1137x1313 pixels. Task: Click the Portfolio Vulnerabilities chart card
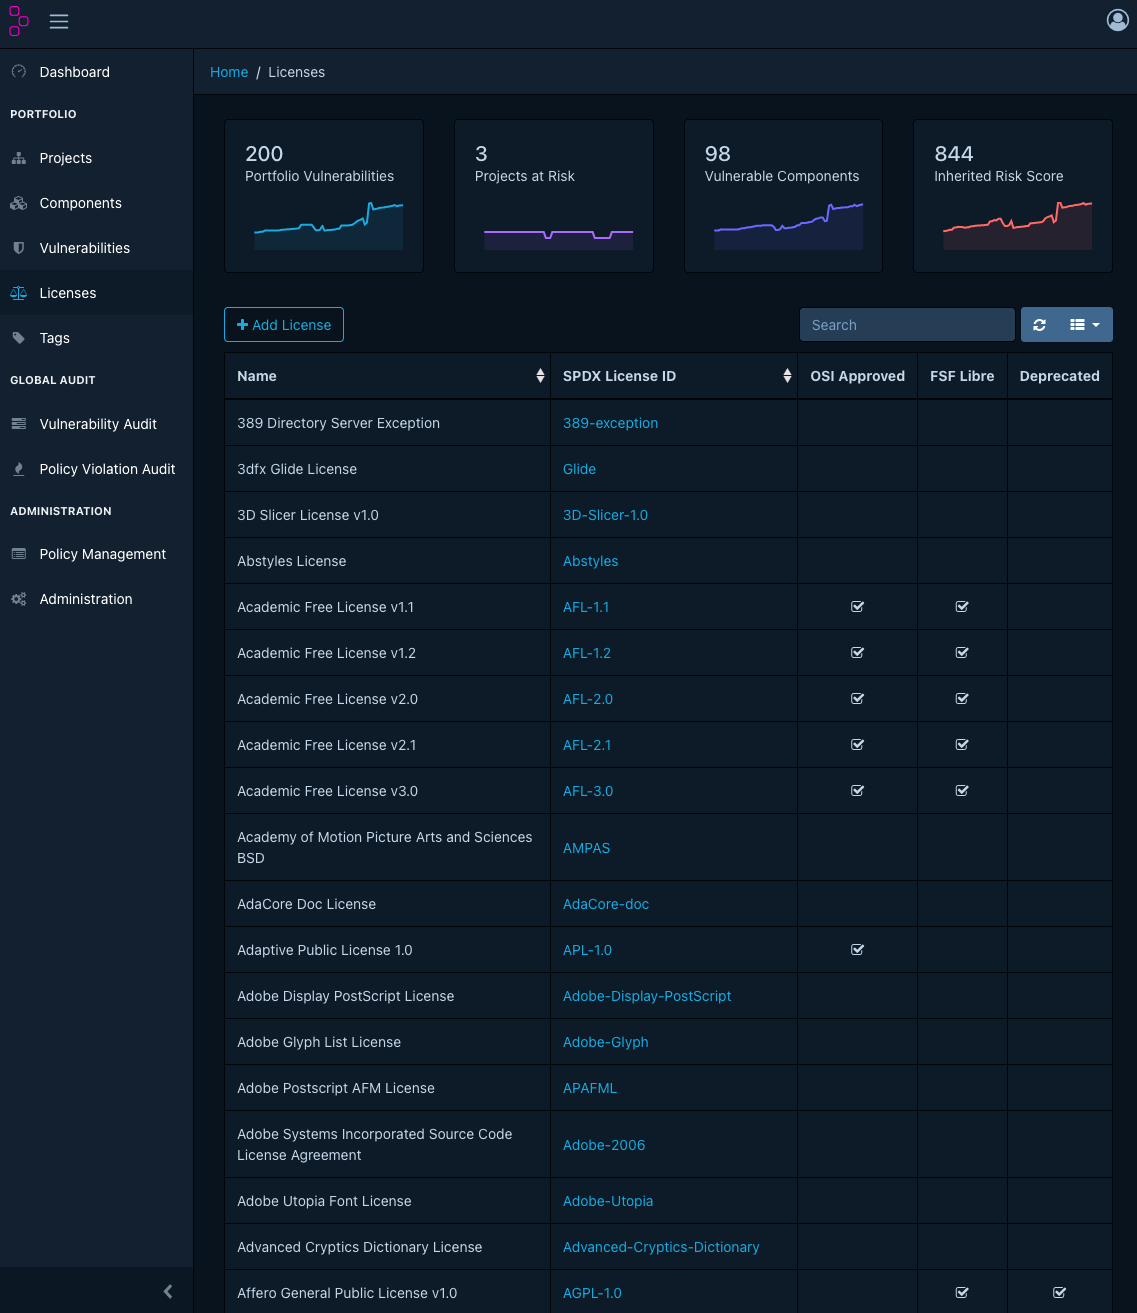pos(324,196)
